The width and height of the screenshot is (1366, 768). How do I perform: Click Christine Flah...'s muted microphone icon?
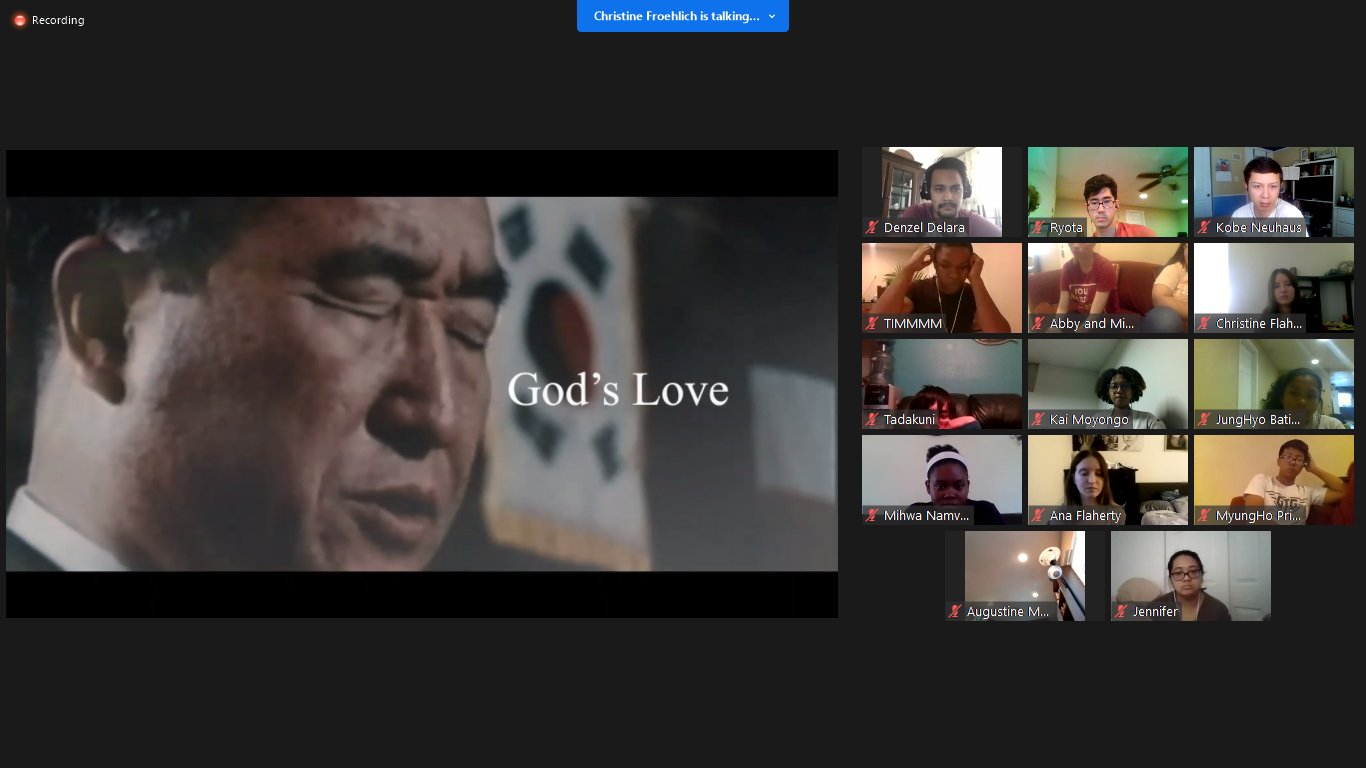pos(1204,324)
